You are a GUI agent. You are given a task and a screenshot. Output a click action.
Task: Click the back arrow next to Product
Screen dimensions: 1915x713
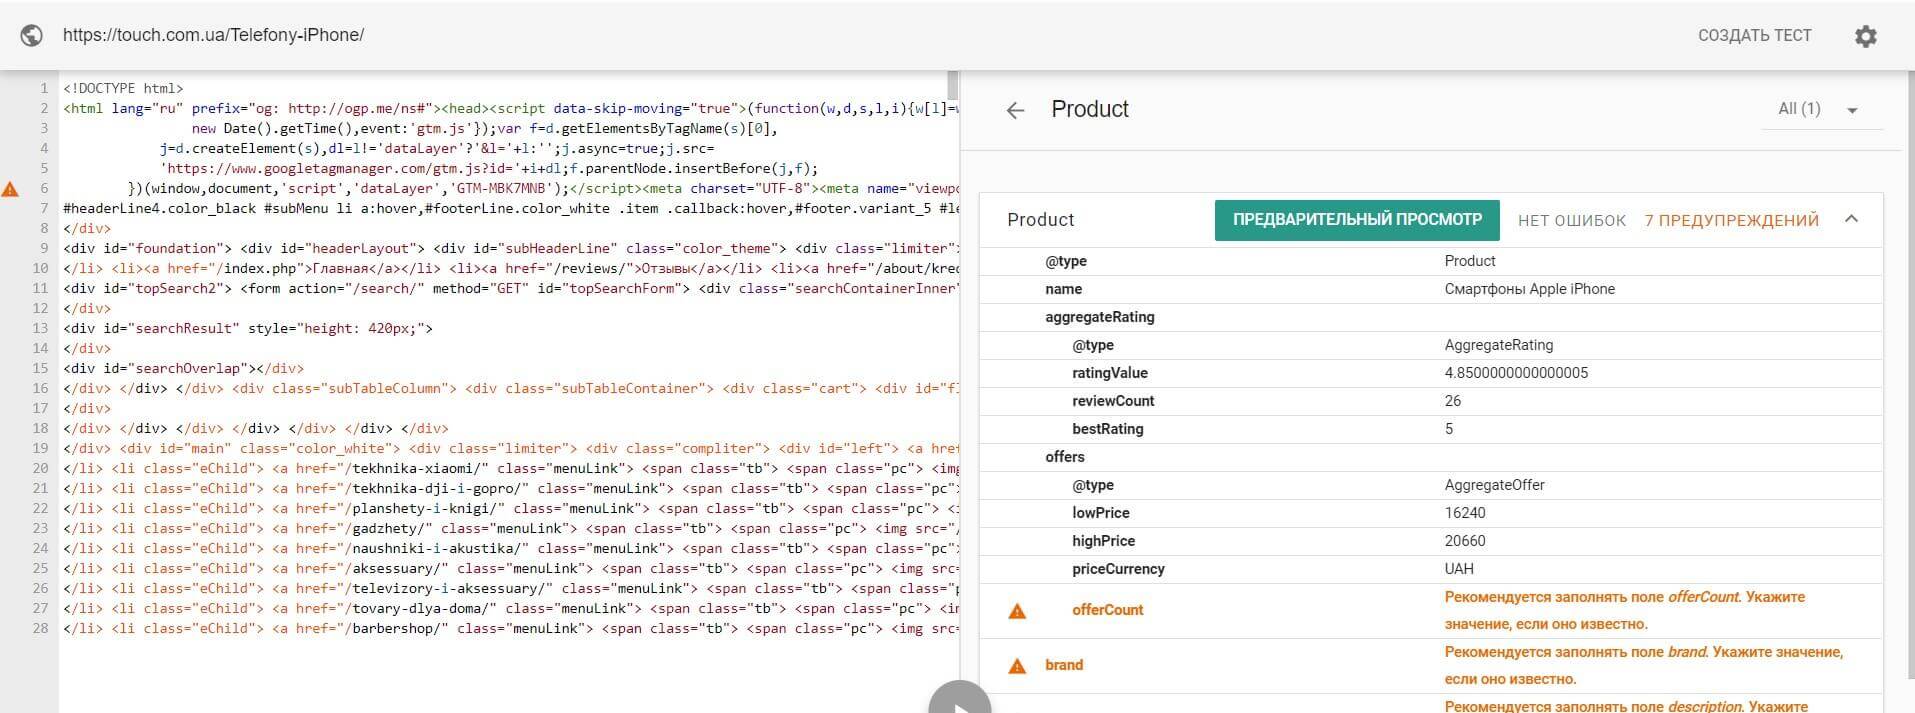1015,110
